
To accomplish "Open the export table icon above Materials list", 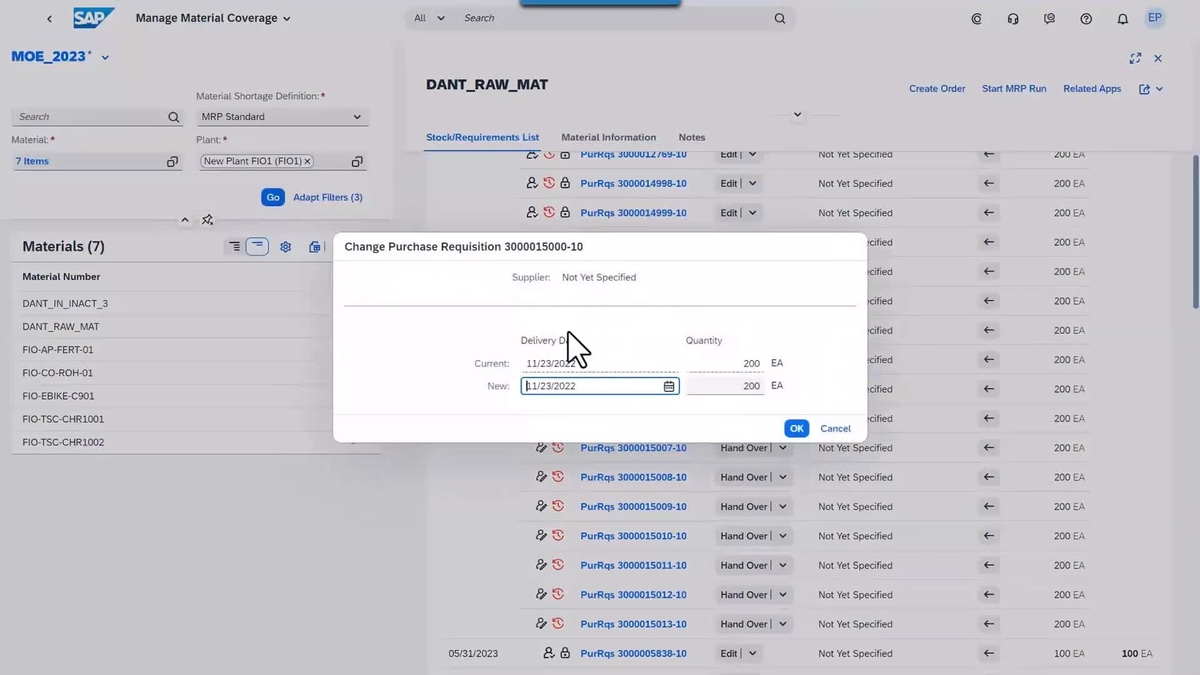I will click(x=314, y=246).
